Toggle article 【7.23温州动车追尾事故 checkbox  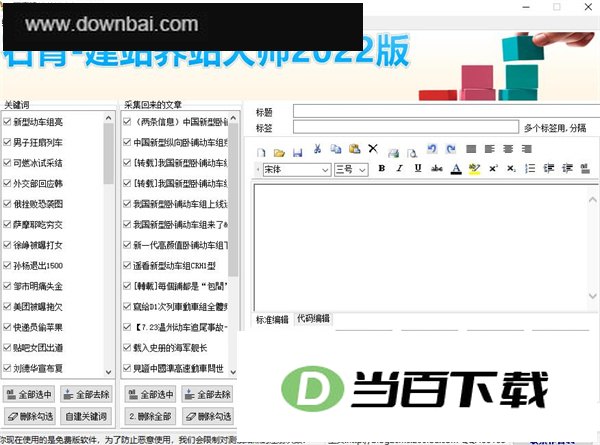coord(127,327)
